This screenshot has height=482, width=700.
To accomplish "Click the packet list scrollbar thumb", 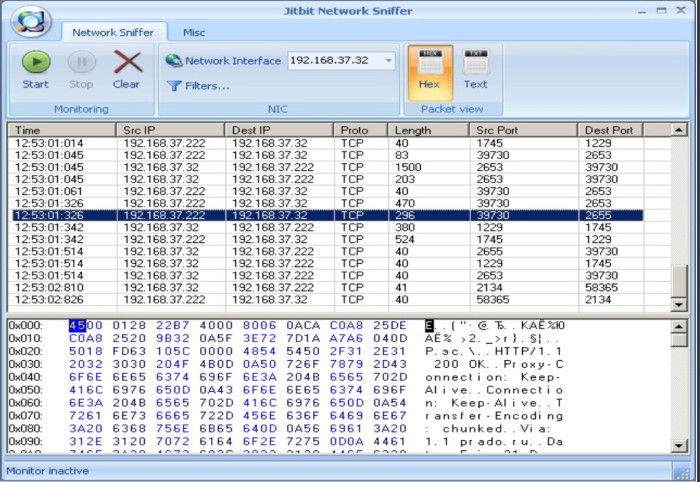I will 679,281.
